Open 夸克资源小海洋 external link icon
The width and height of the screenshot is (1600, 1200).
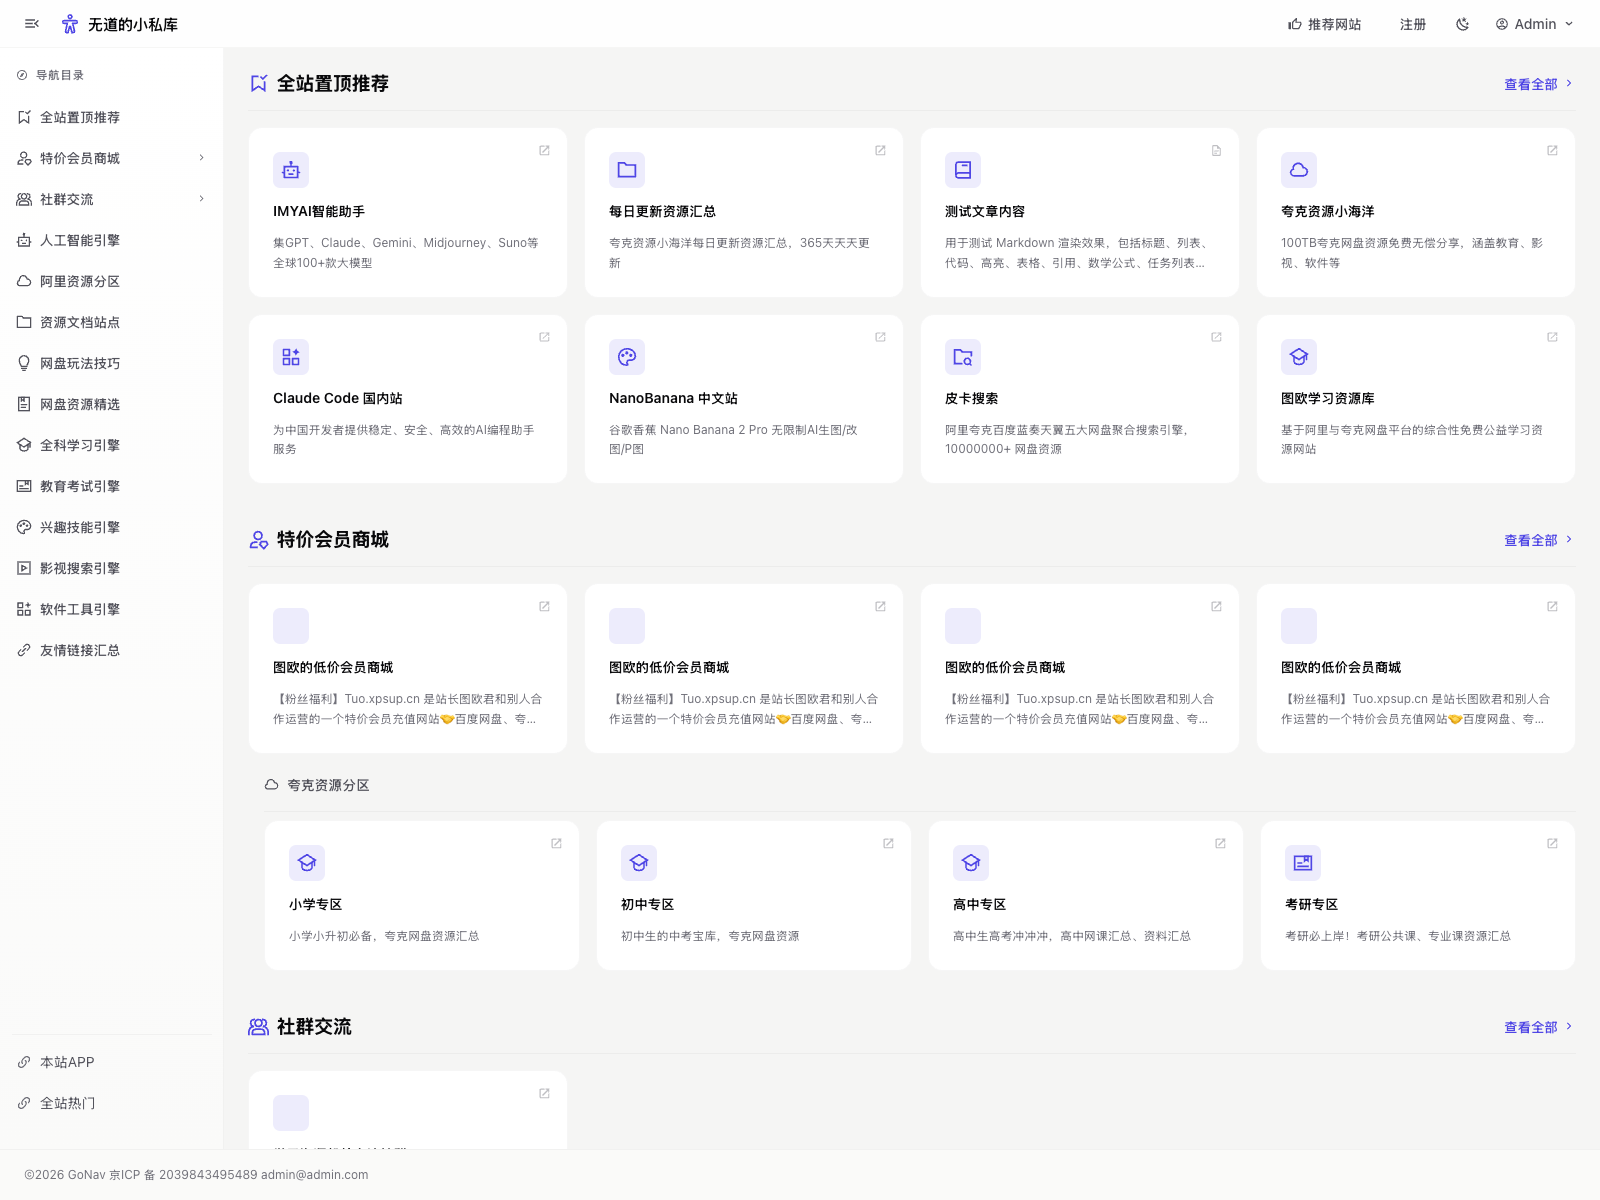pos(1552,150)
